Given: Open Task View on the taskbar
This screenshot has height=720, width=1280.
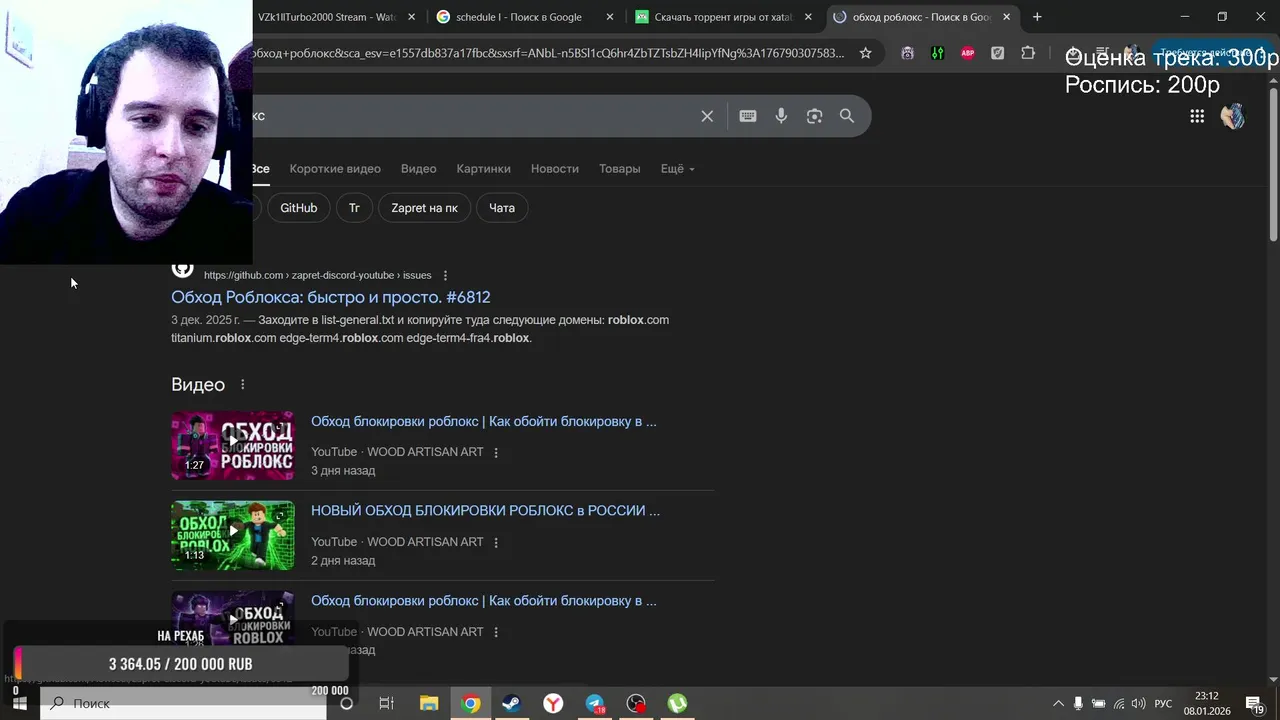Looking at the screenshot, I should (386, 703).
